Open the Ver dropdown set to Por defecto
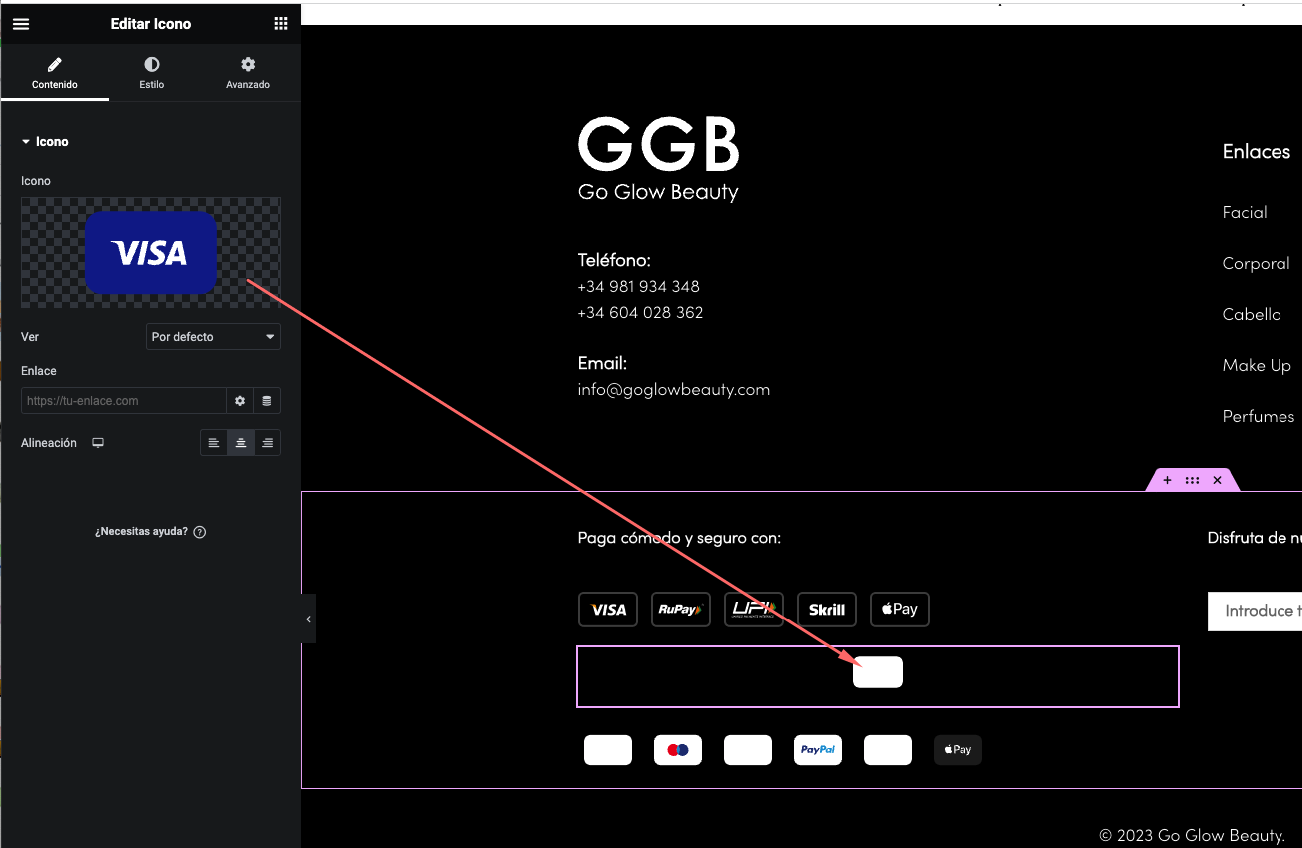This screenshot has height=848, width=1302. [213, 337]
